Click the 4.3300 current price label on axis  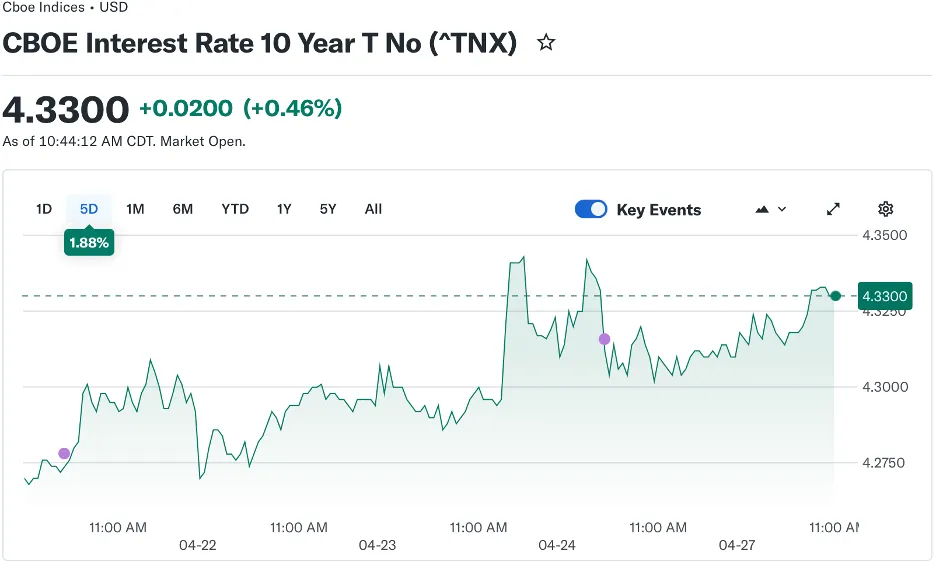(x=884, y=296)
